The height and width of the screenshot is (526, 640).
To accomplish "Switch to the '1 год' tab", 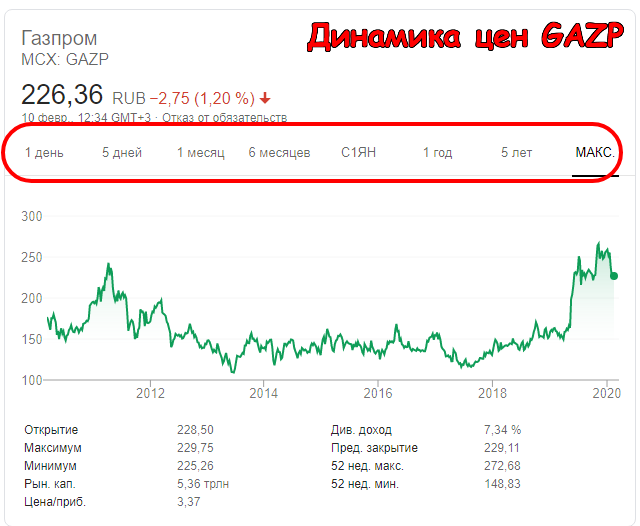I will pos(438,153).
